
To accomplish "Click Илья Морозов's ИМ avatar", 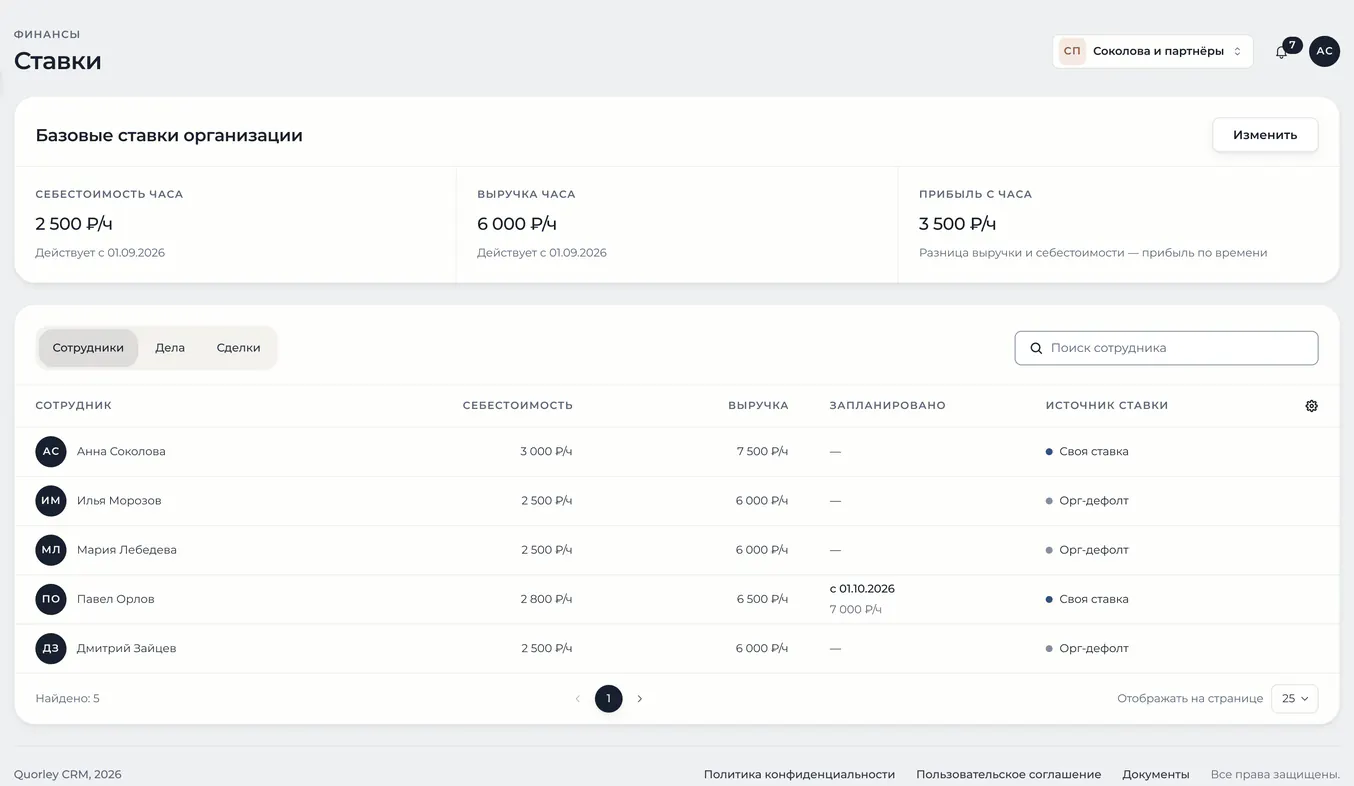I will 51,501.
